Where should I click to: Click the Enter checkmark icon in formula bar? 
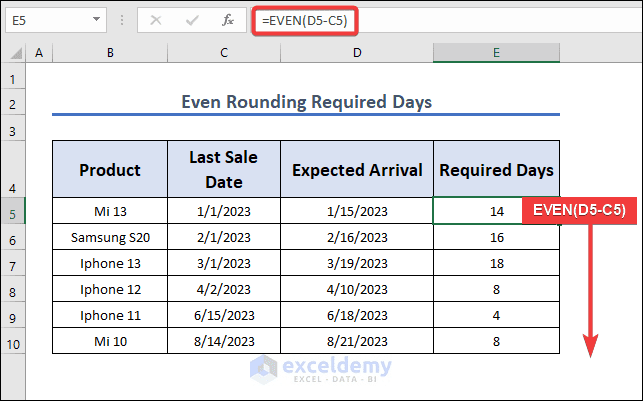click(192, 20)
